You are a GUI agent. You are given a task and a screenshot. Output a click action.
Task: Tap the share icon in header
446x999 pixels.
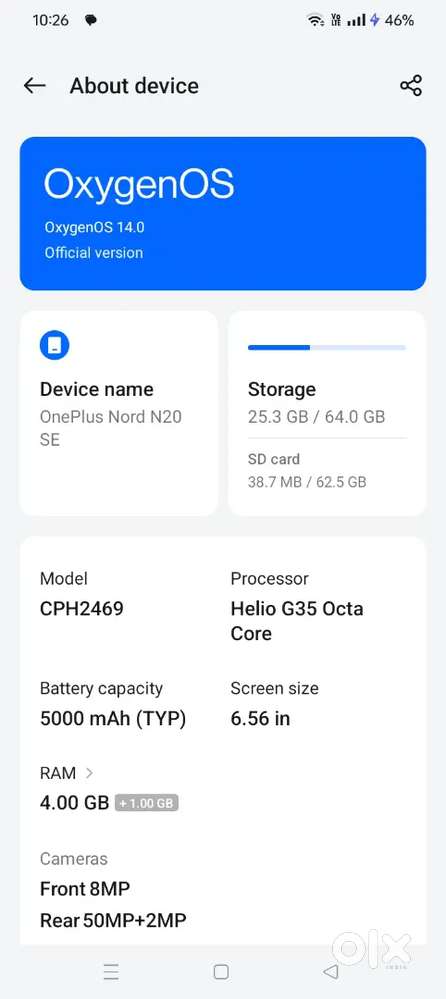click(x=411, y=85)
